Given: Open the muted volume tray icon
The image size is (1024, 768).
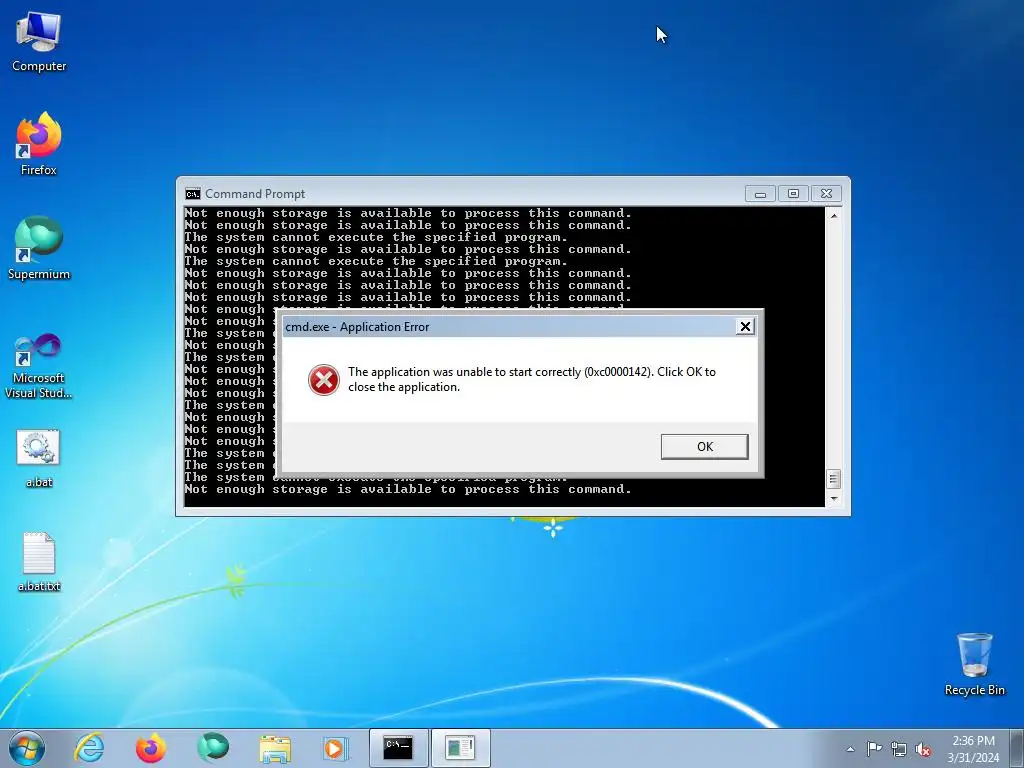Looking at the screenshot, I should [x=923, y=749].
